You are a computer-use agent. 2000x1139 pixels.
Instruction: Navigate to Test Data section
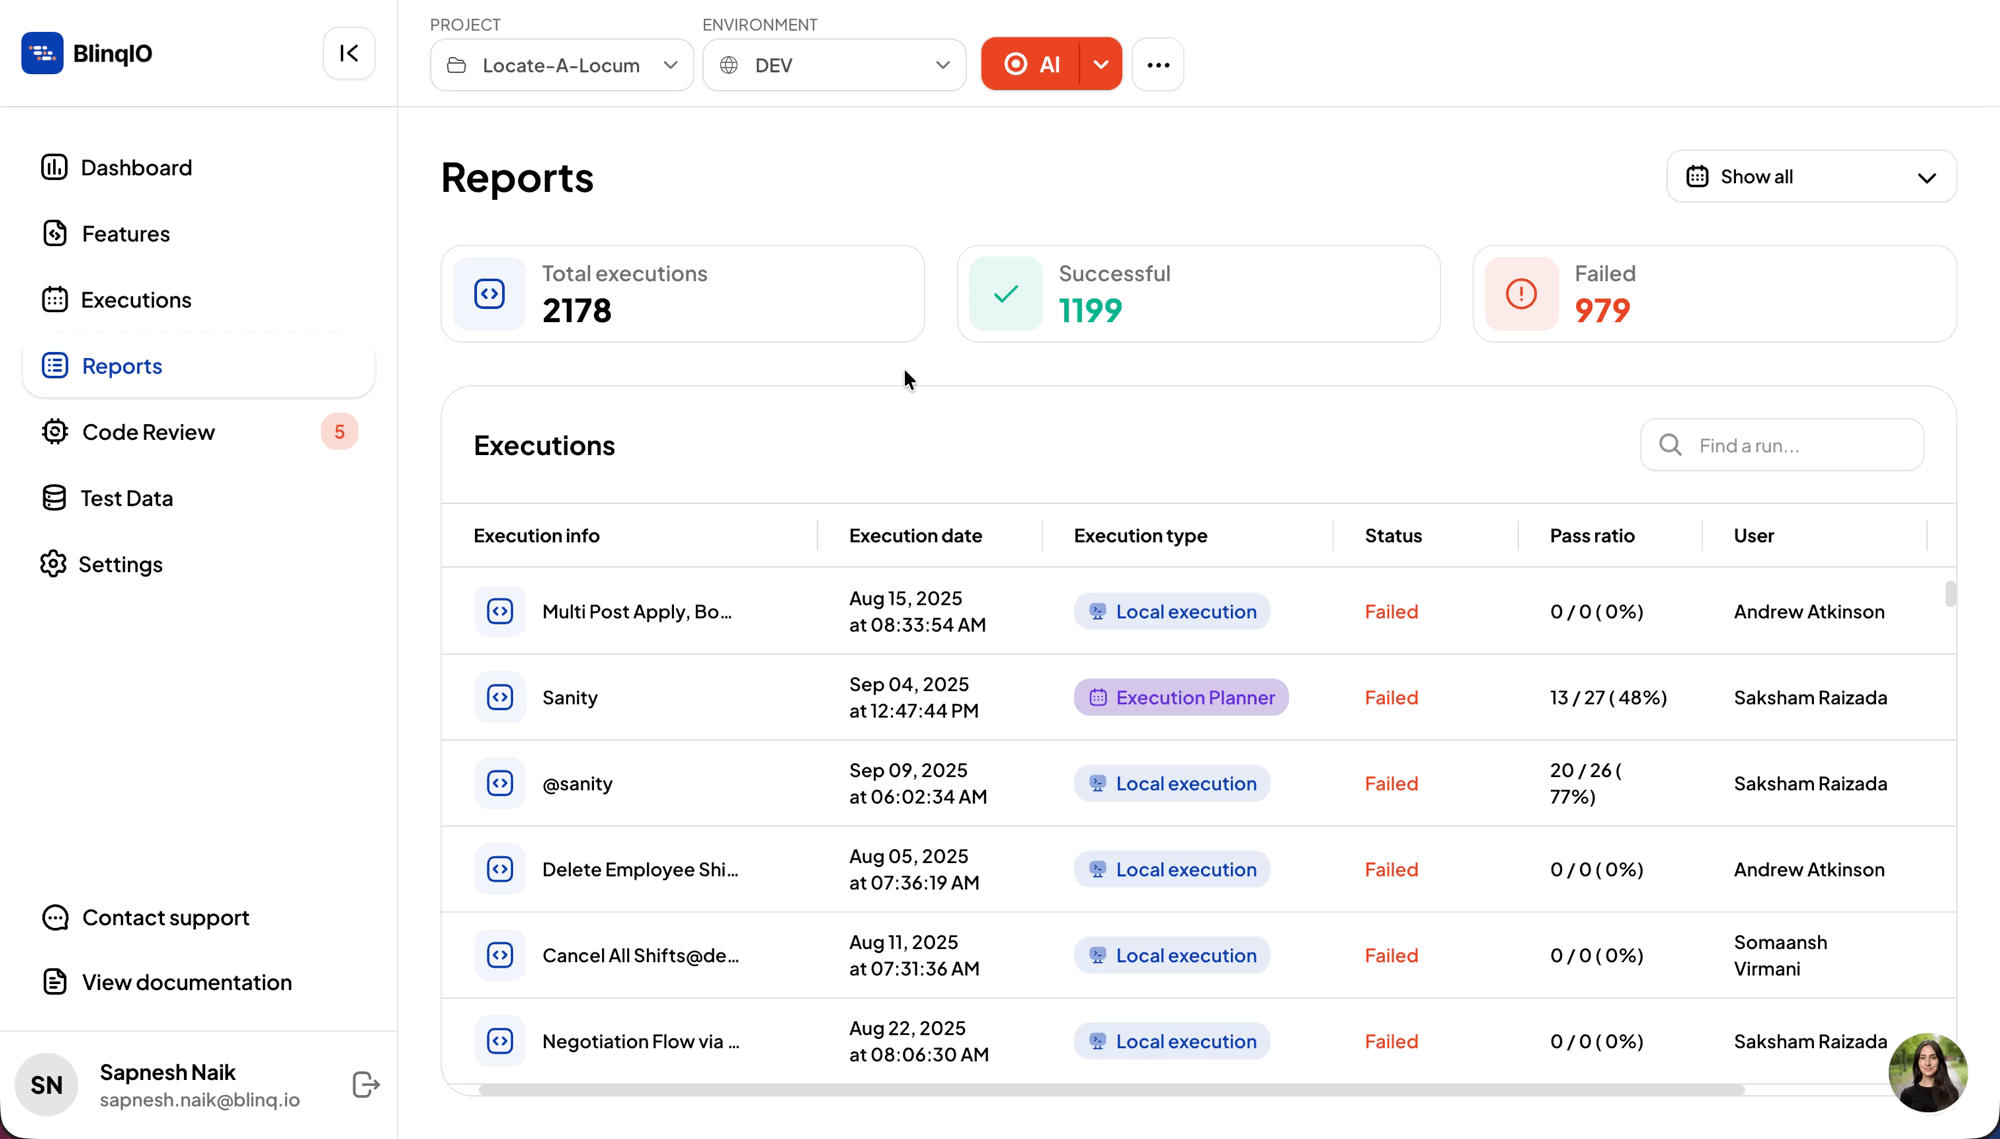pyautogui.click(x=127, y=498)
